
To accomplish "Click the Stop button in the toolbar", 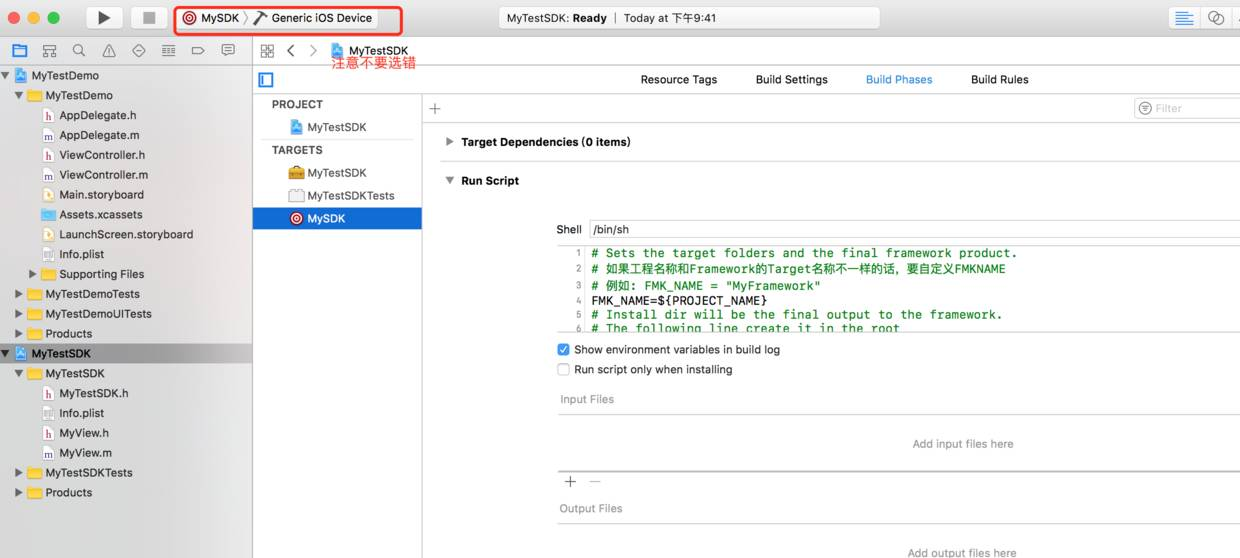I will 149,18.
